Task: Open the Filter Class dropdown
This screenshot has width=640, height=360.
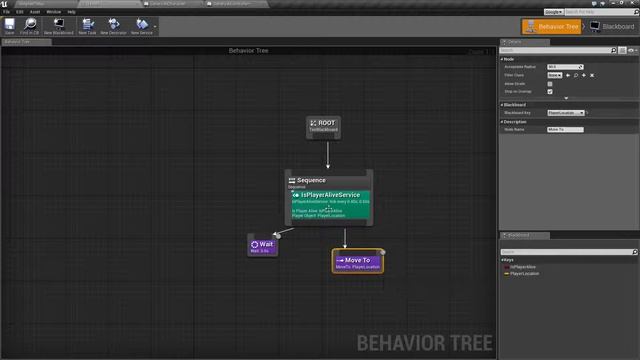Action: [555, 75]
